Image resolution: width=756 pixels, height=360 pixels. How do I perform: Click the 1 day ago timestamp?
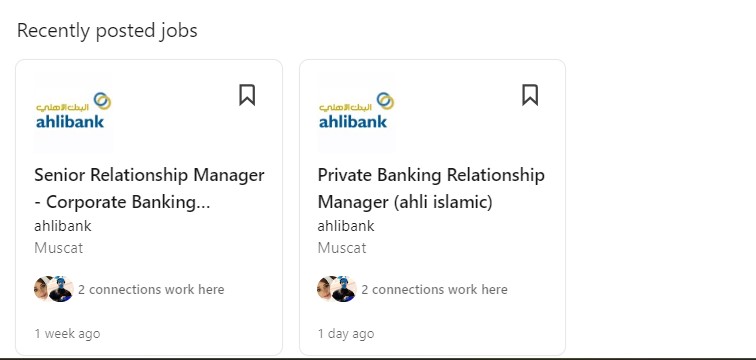click(346, 333)
